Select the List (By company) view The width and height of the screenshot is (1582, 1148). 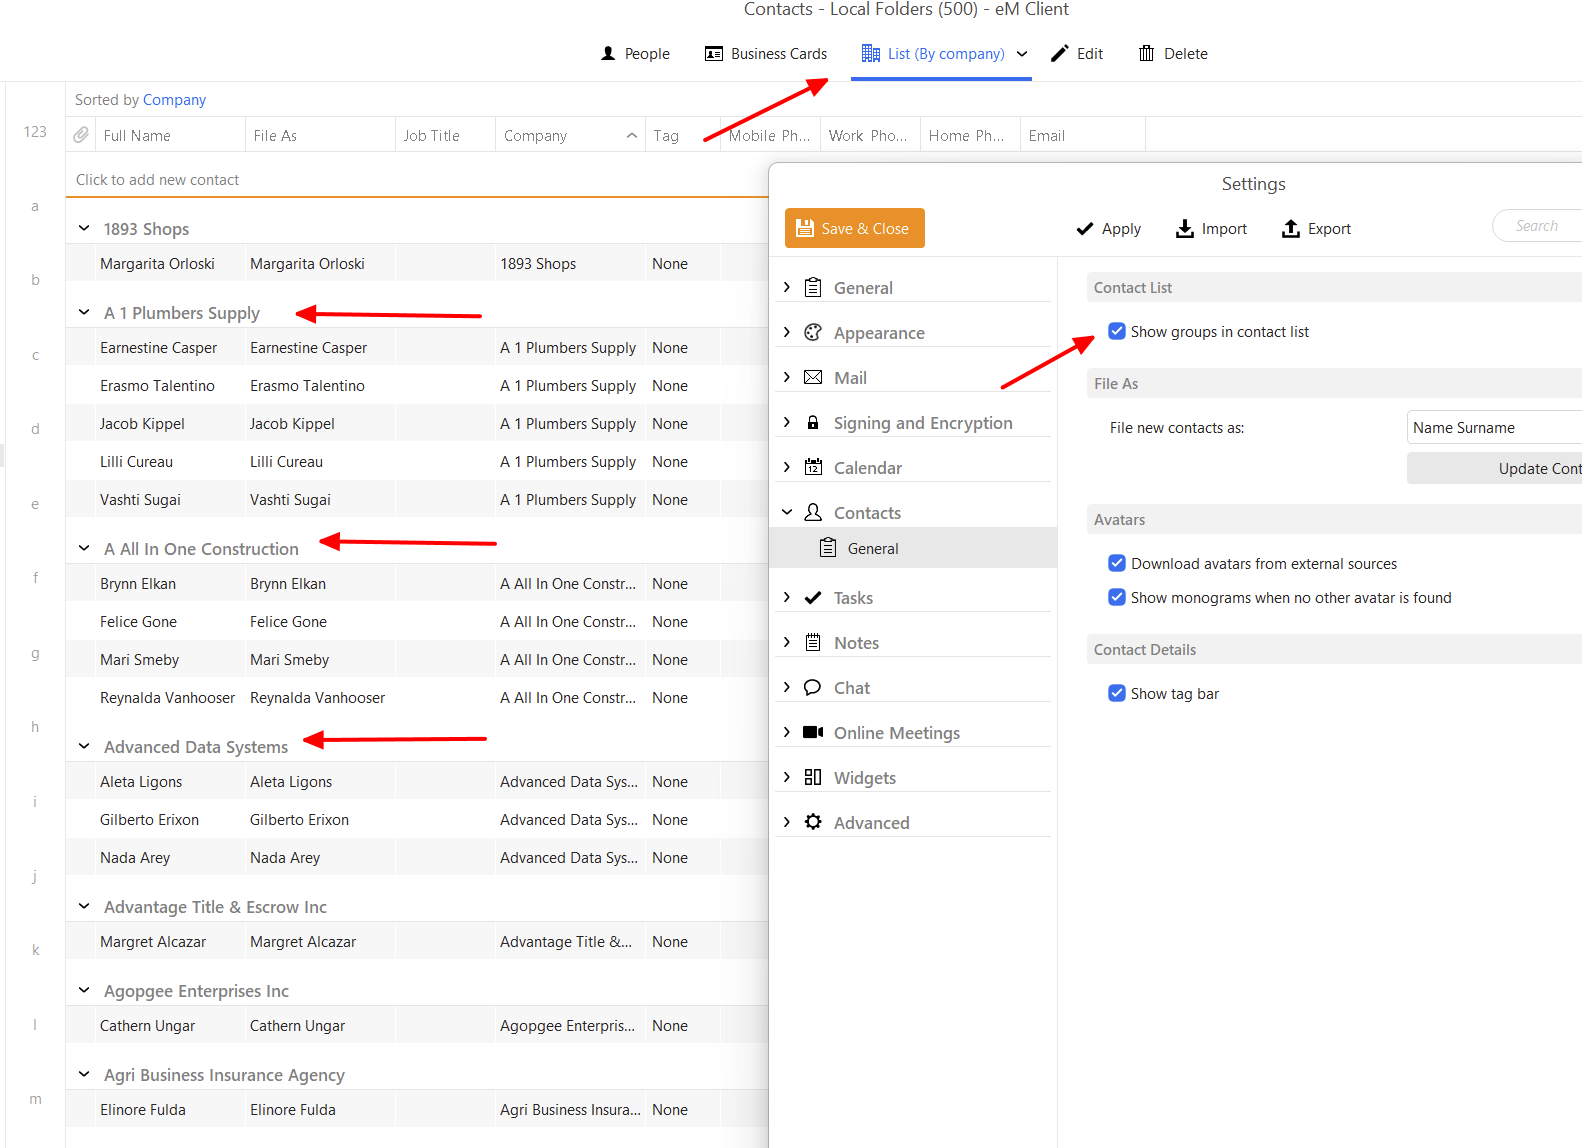pos(934,54)
